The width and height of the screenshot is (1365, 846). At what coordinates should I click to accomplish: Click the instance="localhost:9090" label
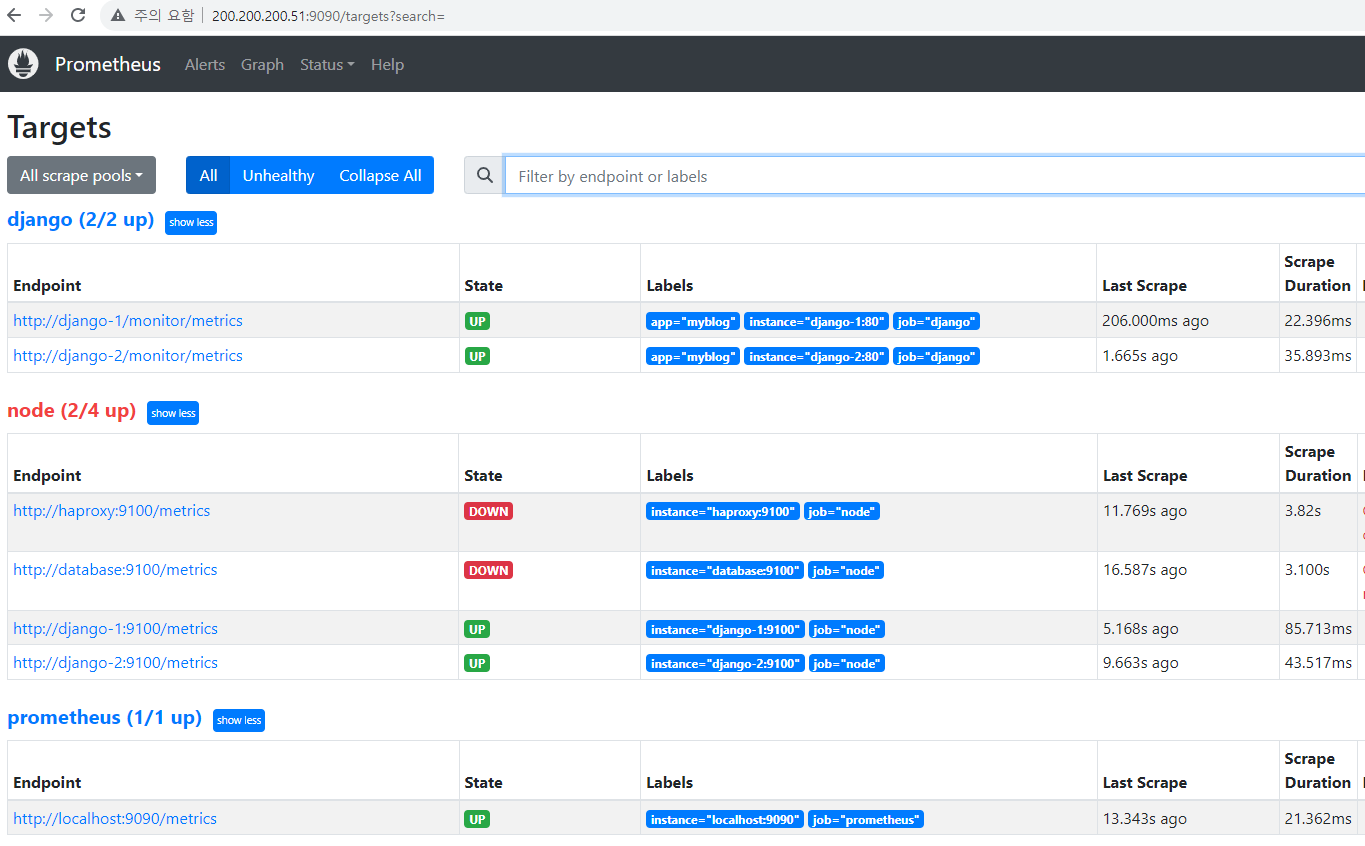point(725,820)
